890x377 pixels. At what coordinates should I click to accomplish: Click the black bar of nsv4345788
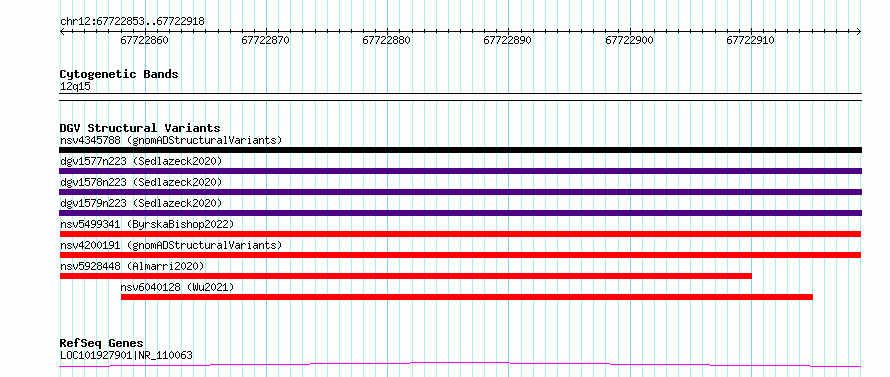click(460, 150)
